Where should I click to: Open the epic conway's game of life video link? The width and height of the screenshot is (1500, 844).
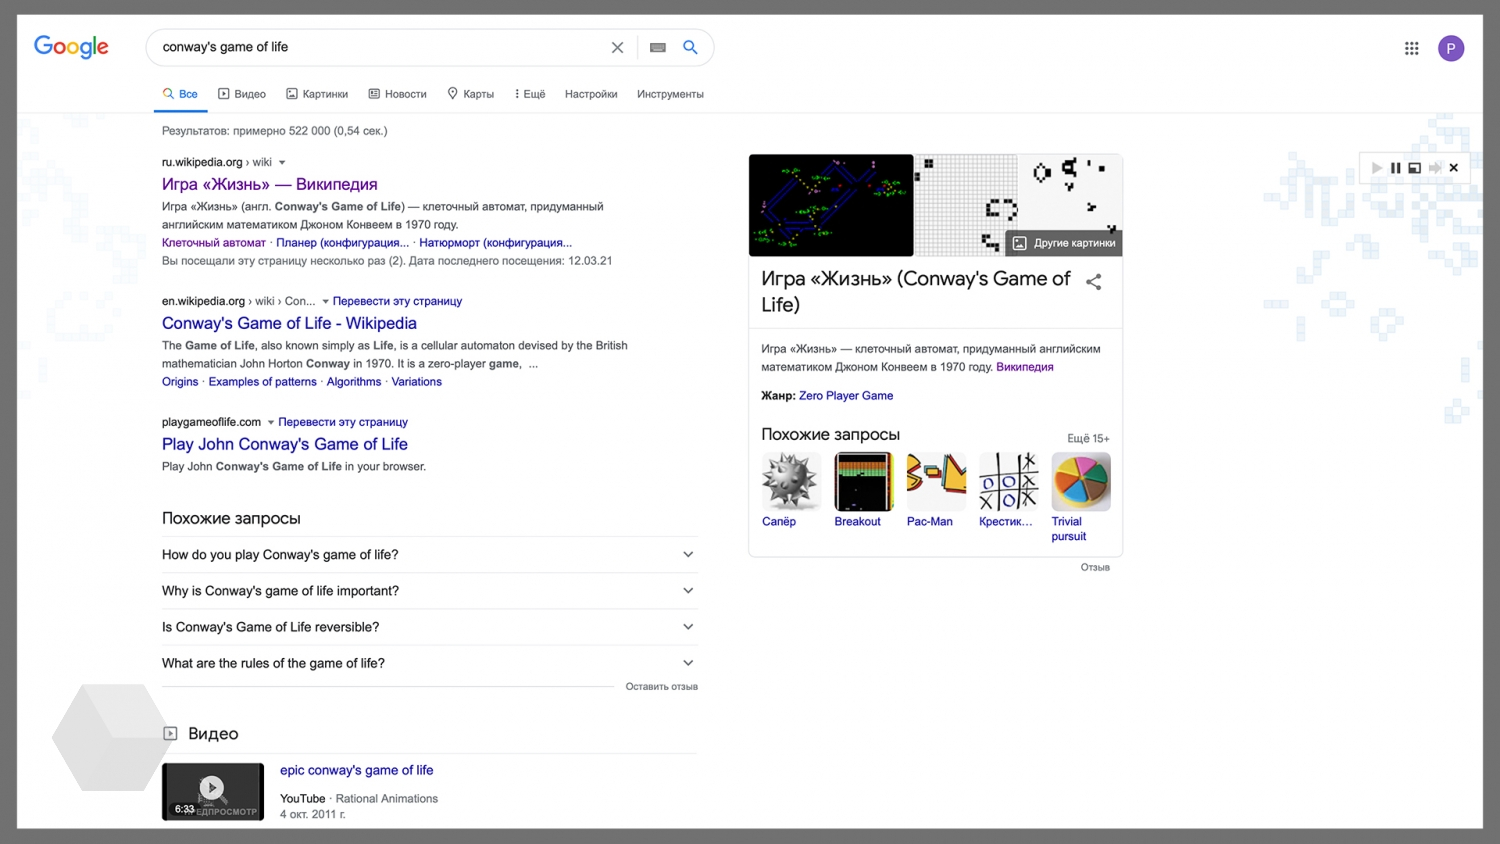[356, 770]
